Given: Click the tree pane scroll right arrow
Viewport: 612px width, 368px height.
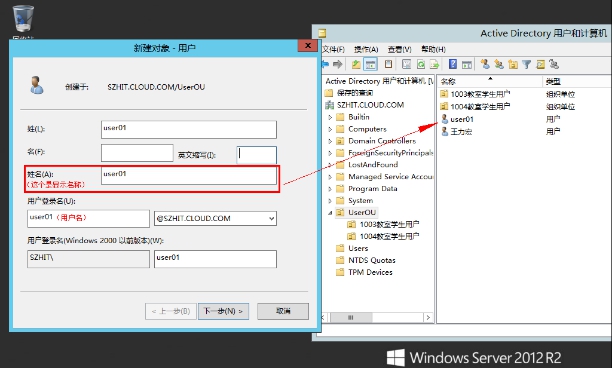Looking at the screenshot, I should (428, 317).
